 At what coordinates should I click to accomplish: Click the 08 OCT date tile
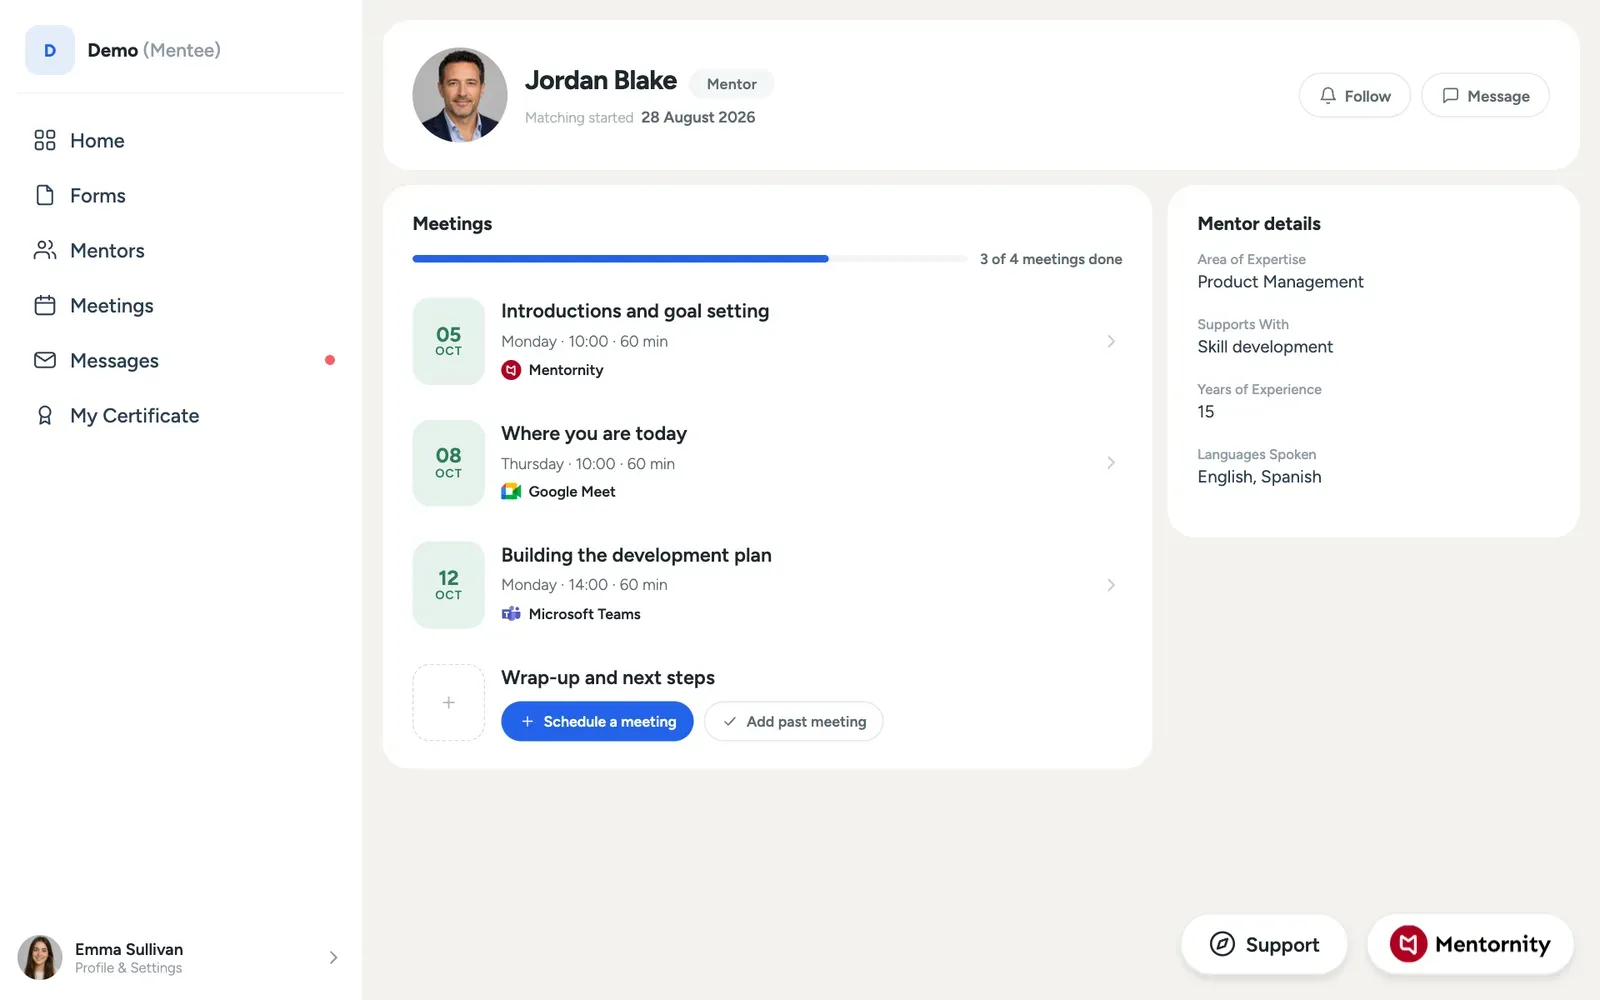[449, 463]
